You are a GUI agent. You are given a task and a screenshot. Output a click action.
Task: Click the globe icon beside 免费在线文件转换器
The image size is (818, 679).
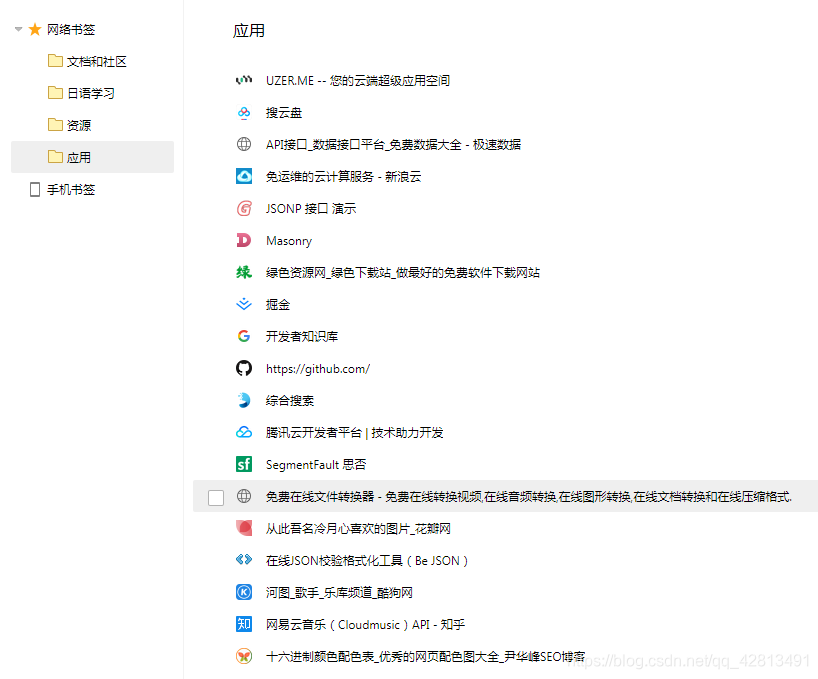[244, 496]
